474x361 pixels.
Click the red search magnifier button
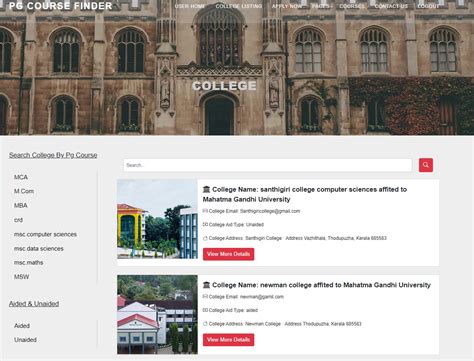pos(426,165)
